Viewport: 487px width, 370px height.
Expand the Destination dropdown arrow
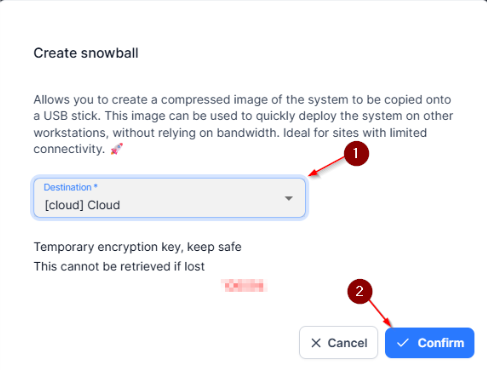click(289, 198)
